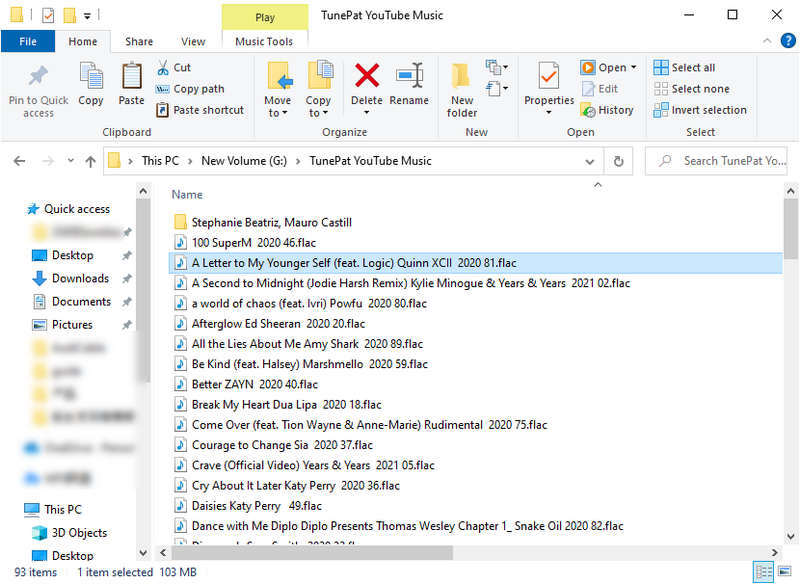Click Select none in ribbon
The width and height of the screenshot is (800, 584).
point(691,89)
